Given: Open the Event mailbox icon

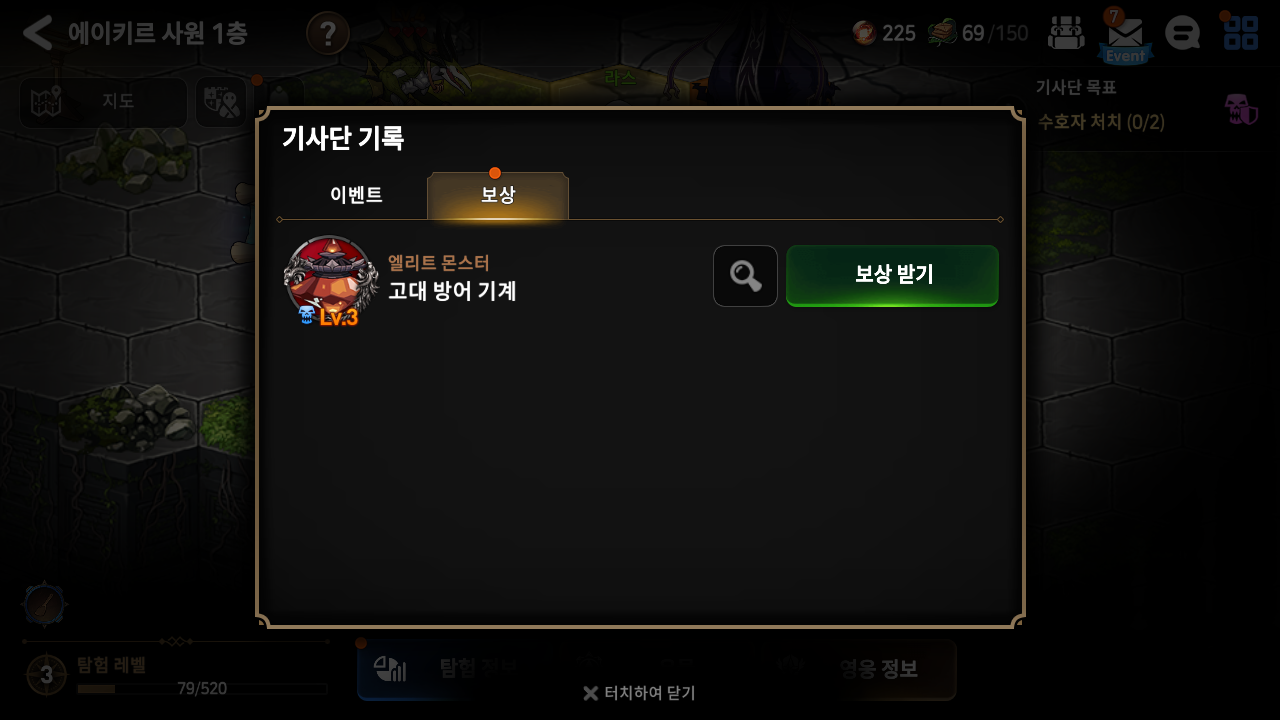Looking at the screenshot, I should (x=1125, y=35).
